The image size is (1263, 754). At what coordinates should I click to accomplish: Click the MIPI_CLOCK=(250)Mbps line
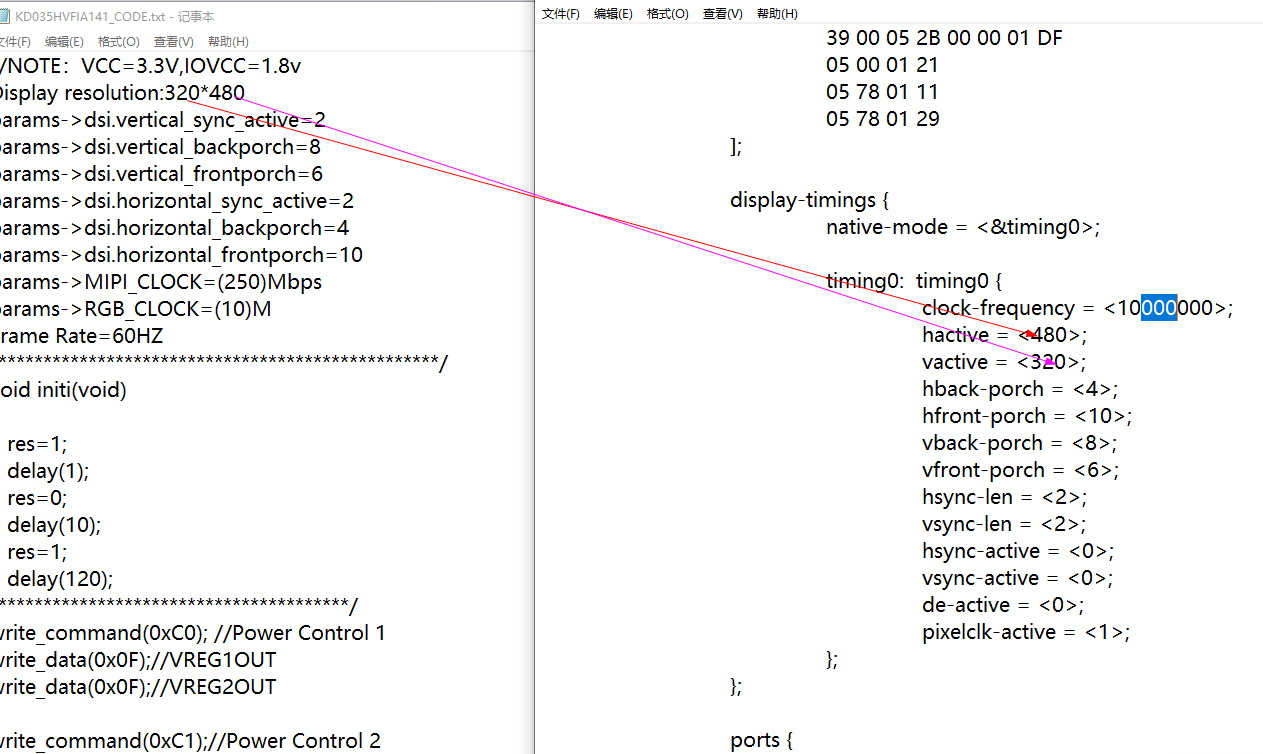click(x=160, y=282)
